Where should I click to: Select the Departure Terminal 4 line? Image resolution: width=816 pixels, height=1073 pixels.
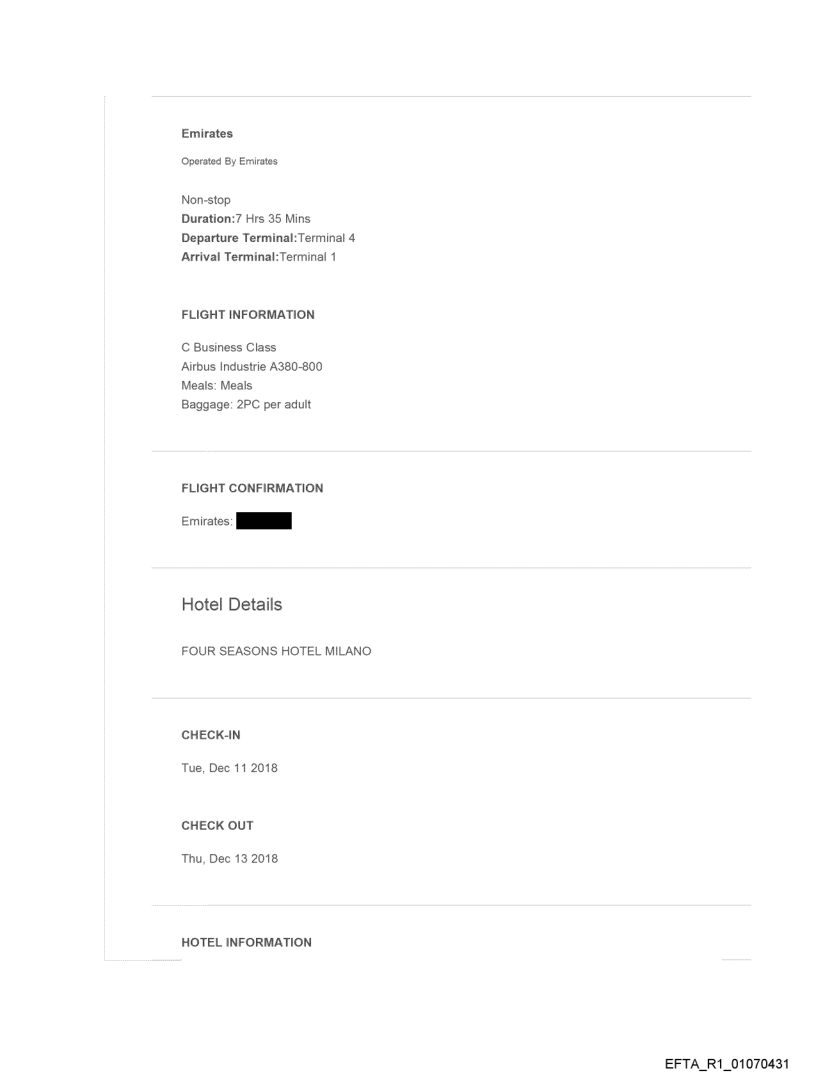pos(268,237)
